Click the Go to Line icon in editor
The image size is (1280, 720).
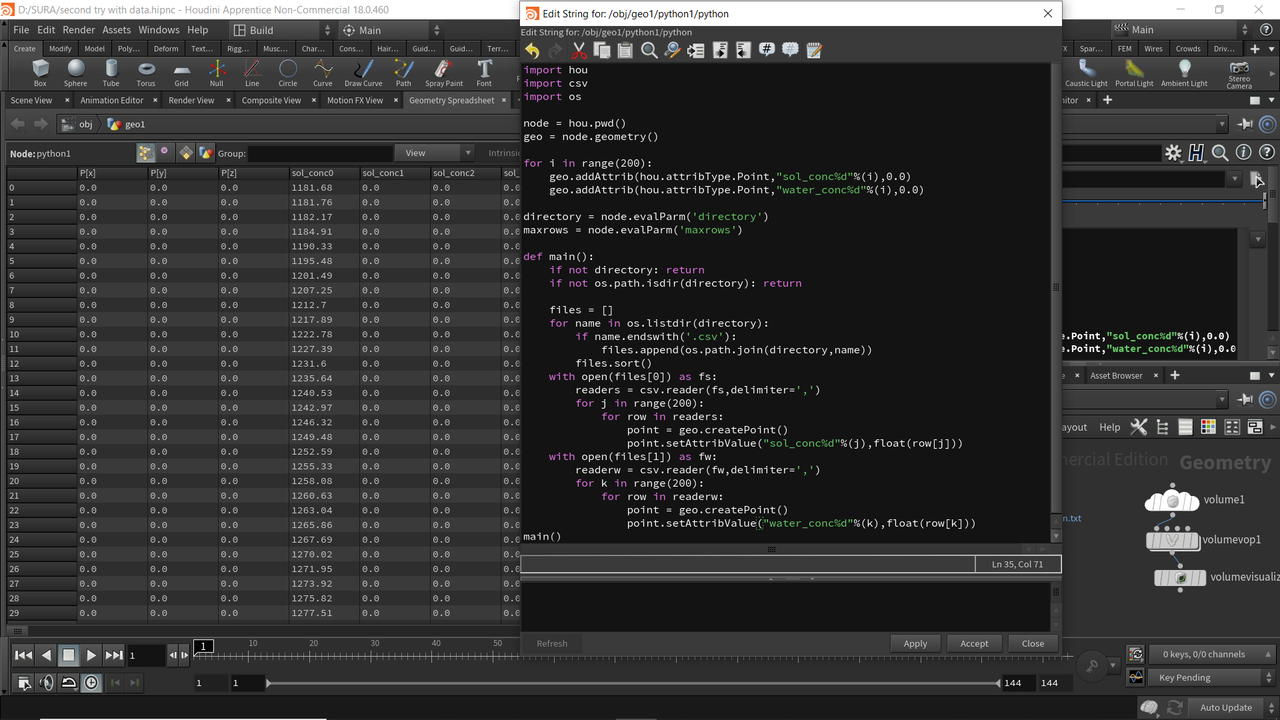(x=696, y=50)
